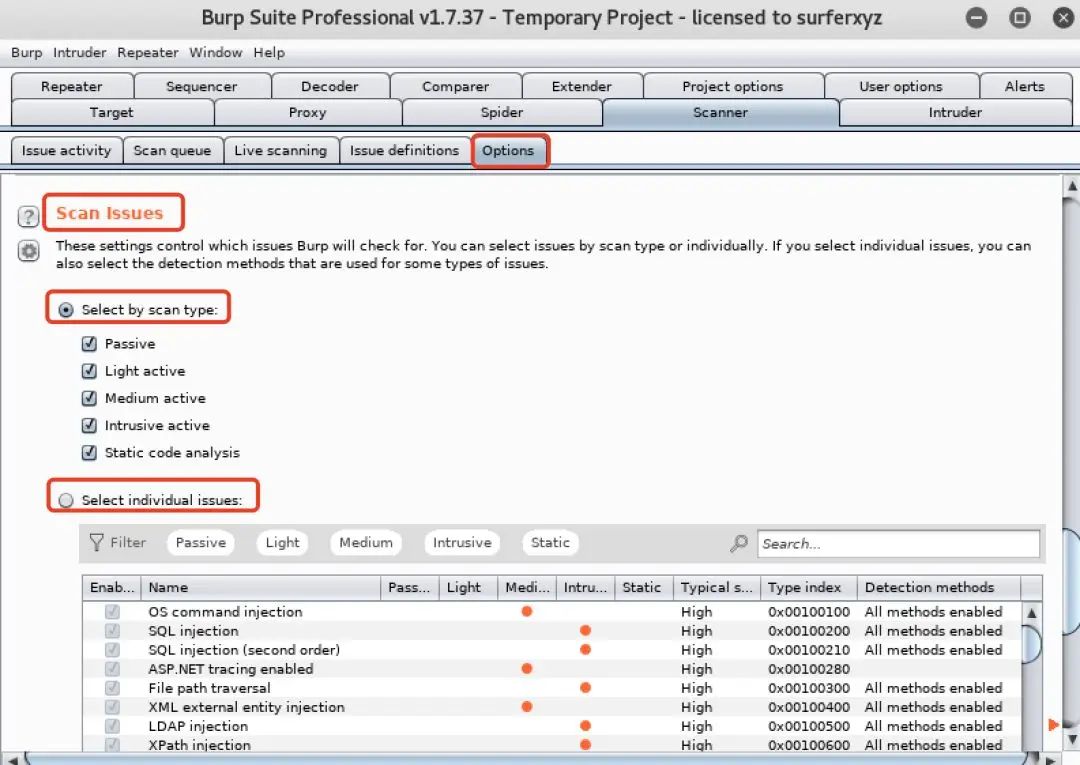This screenshot has width=1080, height=765.
Task: Click the main panel scrollbar down arrow
Action: click(x=1072, y=740)
